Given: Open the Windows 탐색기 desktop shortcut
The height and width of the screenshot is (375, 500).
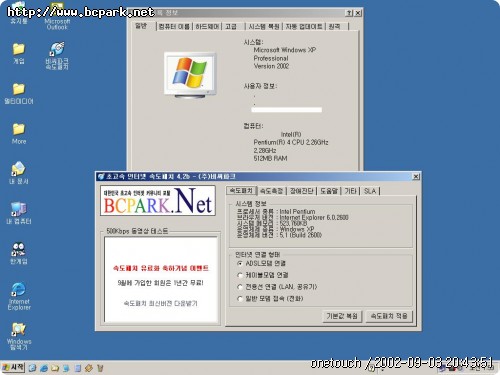Looking at the screenshot, I should pos(19,336).
